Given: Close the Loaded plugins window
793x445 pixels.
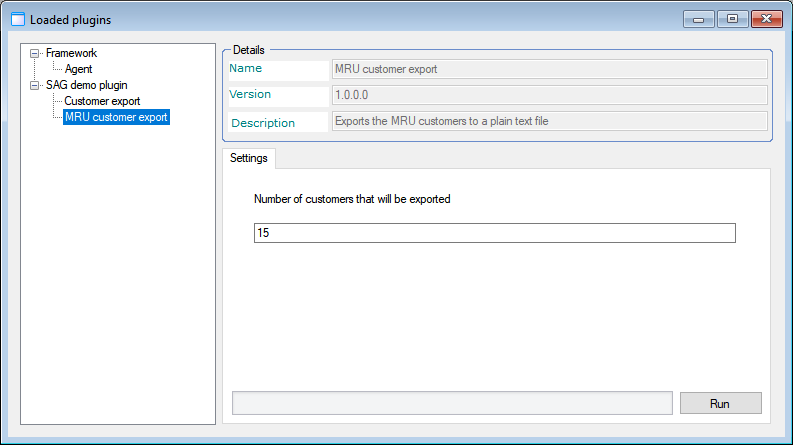Looking at the screenshot, I should pyautogui.click(x=766, y=19).
